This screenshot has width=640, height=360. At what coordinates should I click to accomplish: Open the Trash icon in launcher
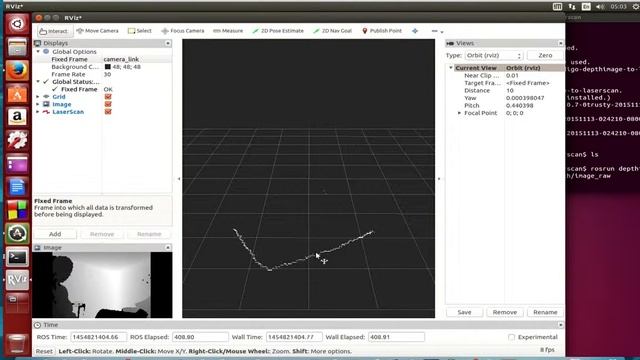pos(17,343)
